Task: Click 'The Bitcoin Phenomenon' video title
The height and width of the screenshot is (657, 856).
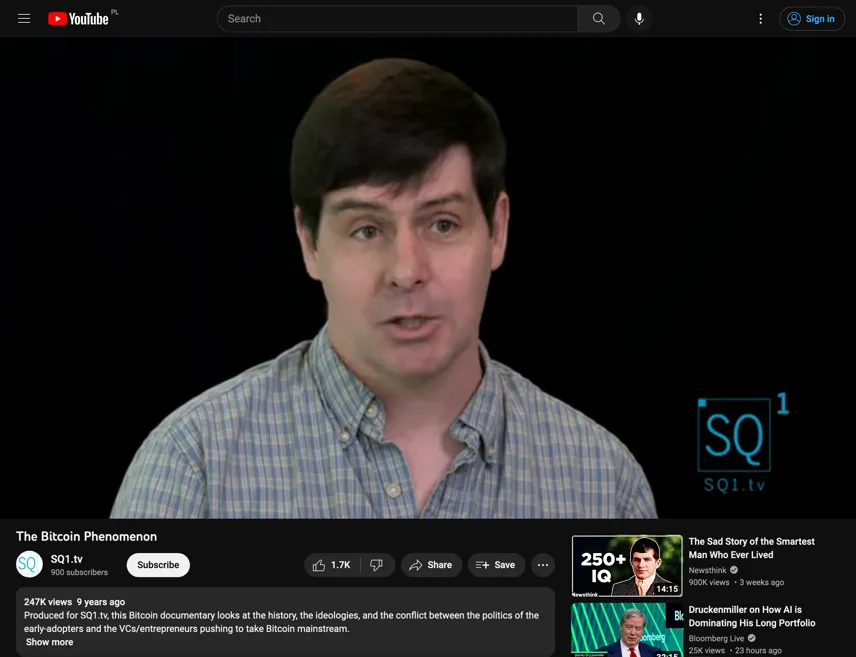Action: coord(86,536)
